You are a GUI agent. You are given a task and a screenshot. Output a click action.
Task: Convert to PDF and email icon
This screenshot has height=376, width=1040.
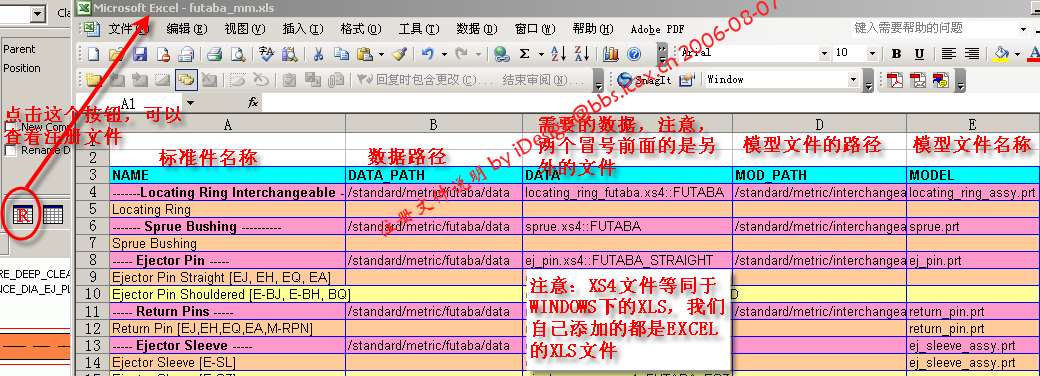919,80
